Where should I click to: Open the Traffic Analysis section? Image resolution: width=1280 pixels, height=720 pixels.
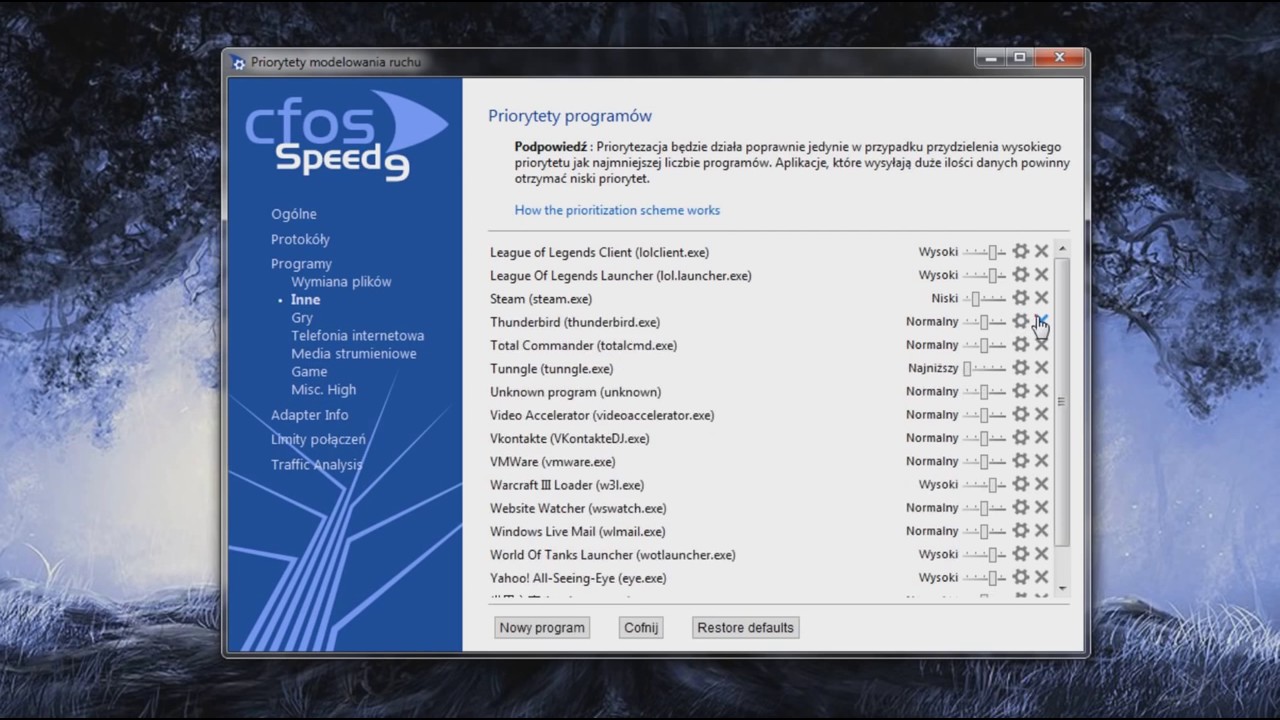[317, 464]
